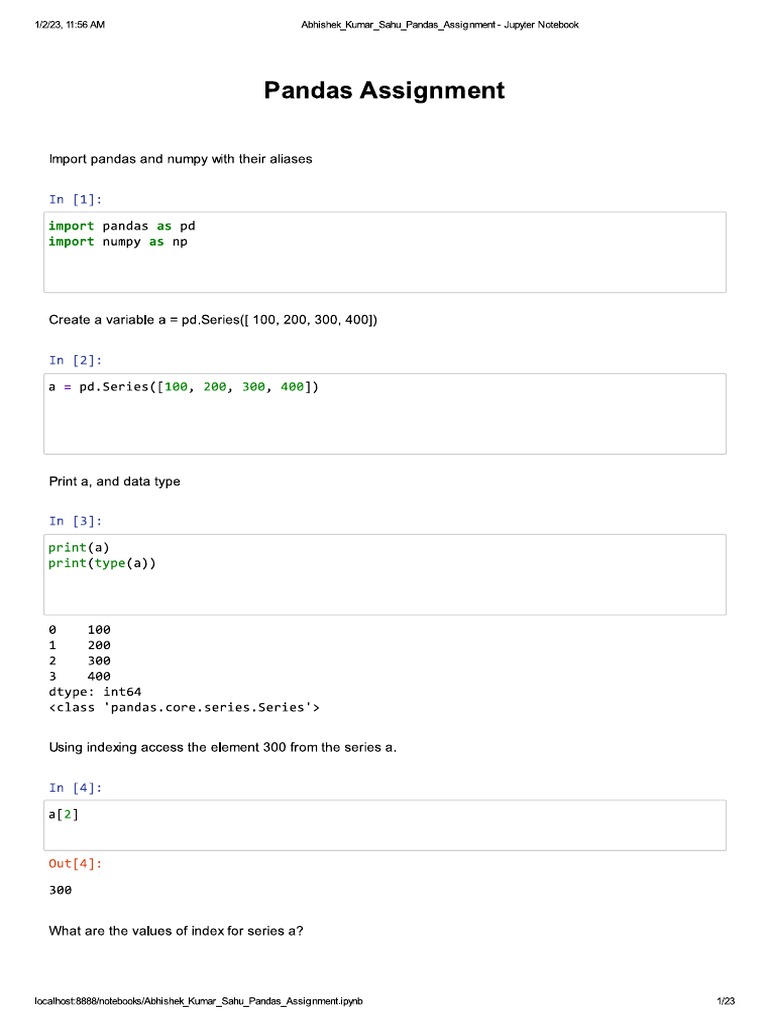Click the import numpy as np line
This screenshot has height=1024, width=768.
[117, 242]
